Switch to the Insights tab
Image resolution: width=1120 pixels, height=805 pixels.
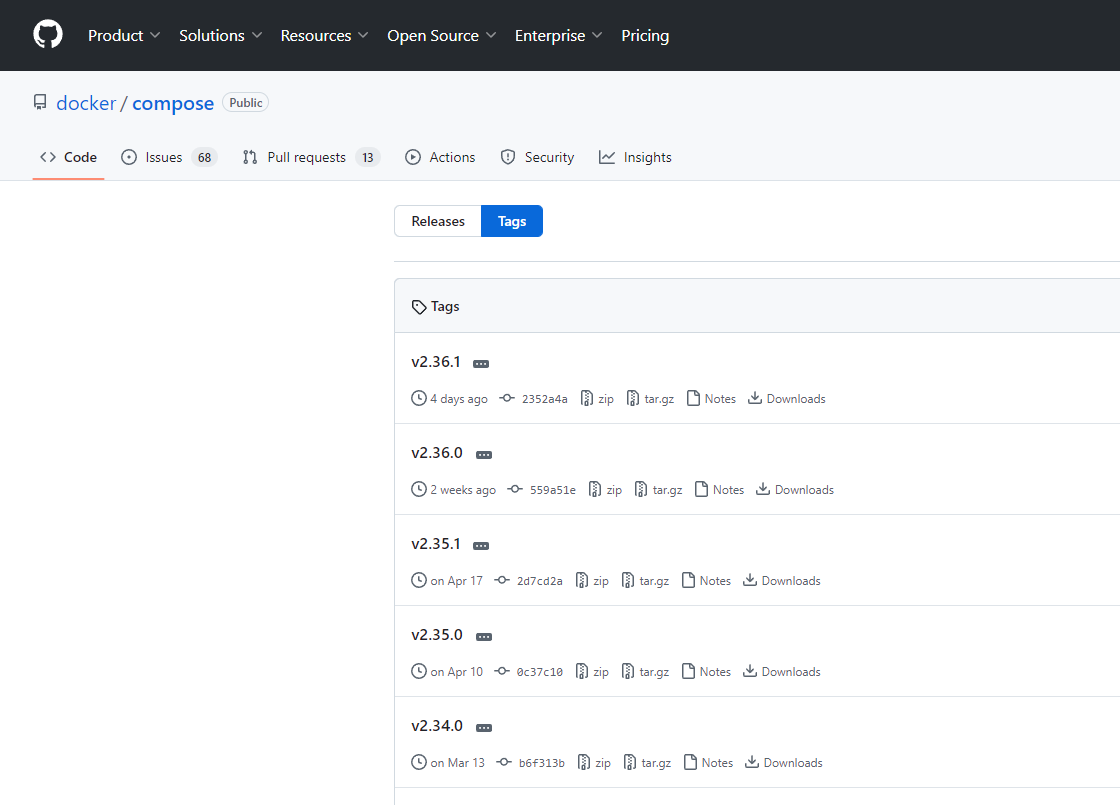pos(635,157)
